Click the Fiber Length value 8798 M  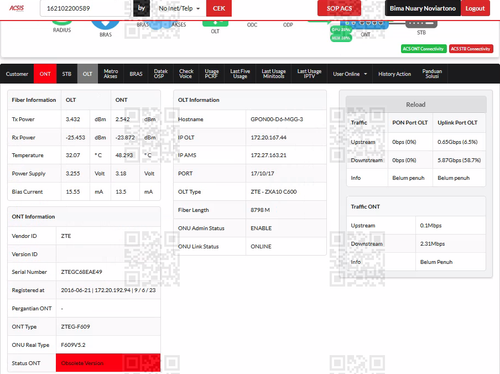260,210
